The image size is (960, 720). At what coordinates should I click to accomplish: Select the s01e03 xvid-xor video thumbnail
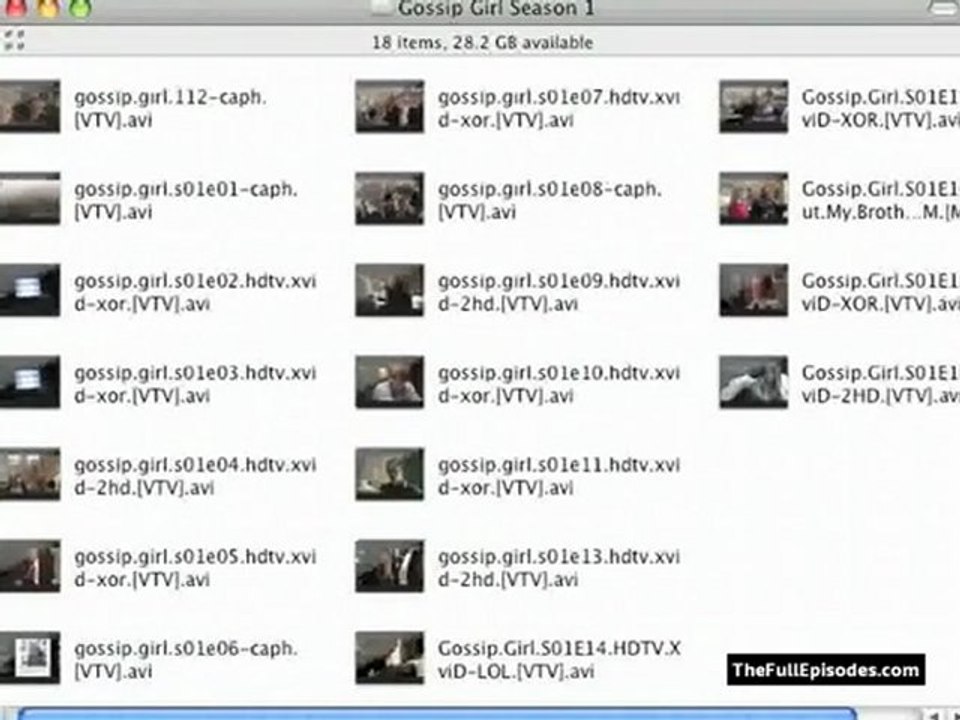pyautogui.click(x=29, y=382)
